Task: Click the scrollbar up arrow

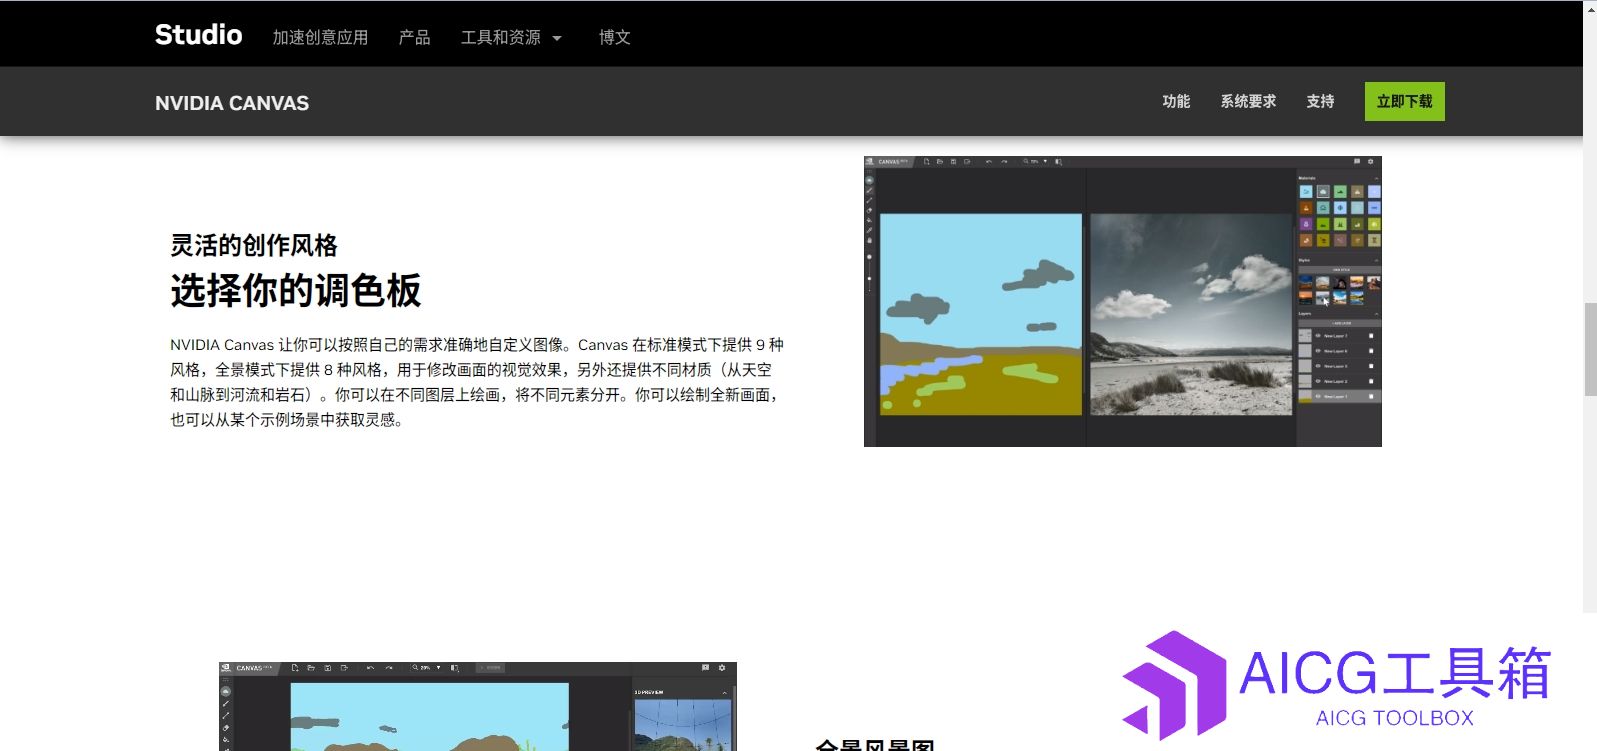Action: click(1590, 8)
